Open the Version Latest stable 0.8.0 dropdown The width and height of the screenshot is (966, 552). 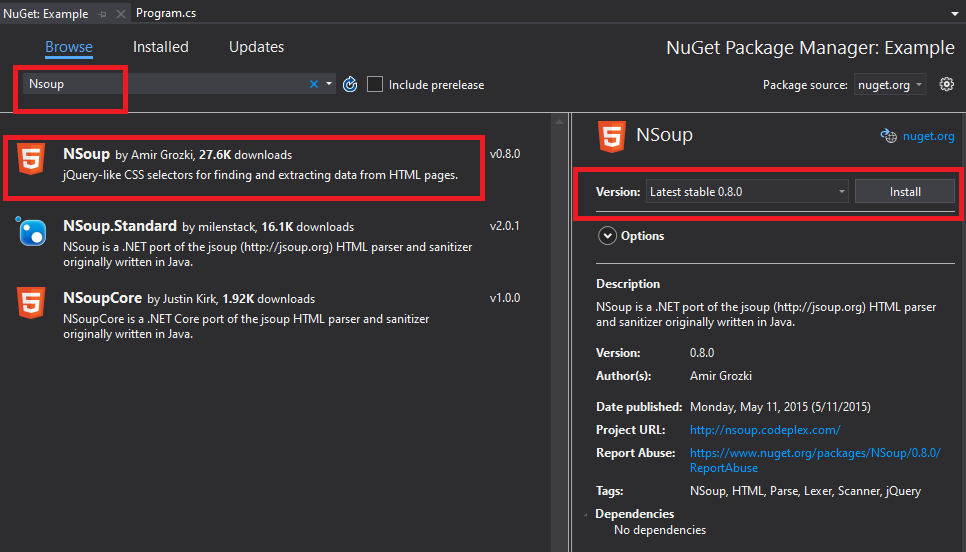click(x=747, y=192)
